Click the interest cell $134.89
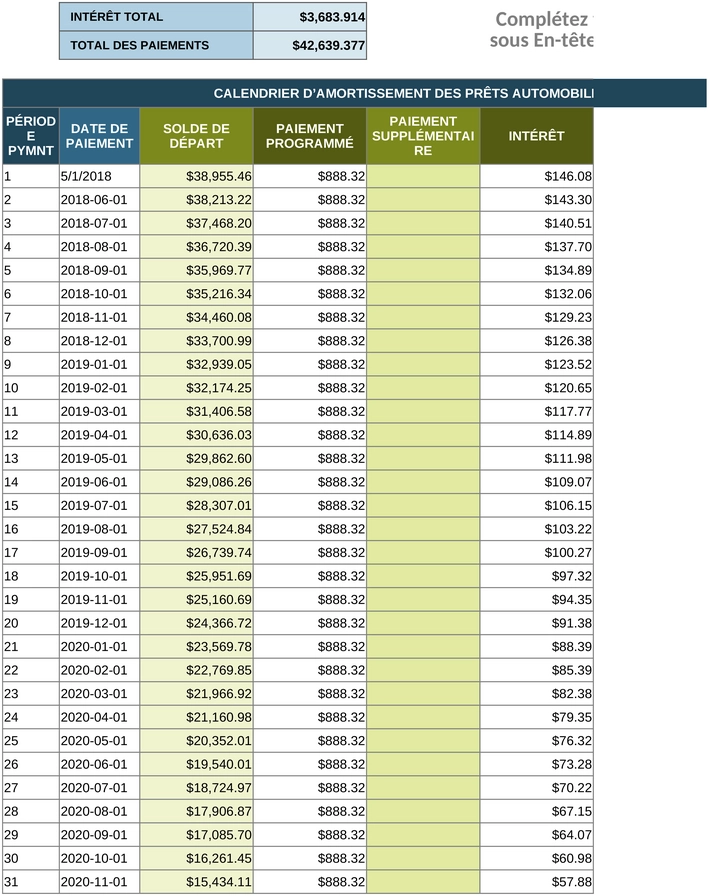710x896 pixels. [x=536, y=270]
